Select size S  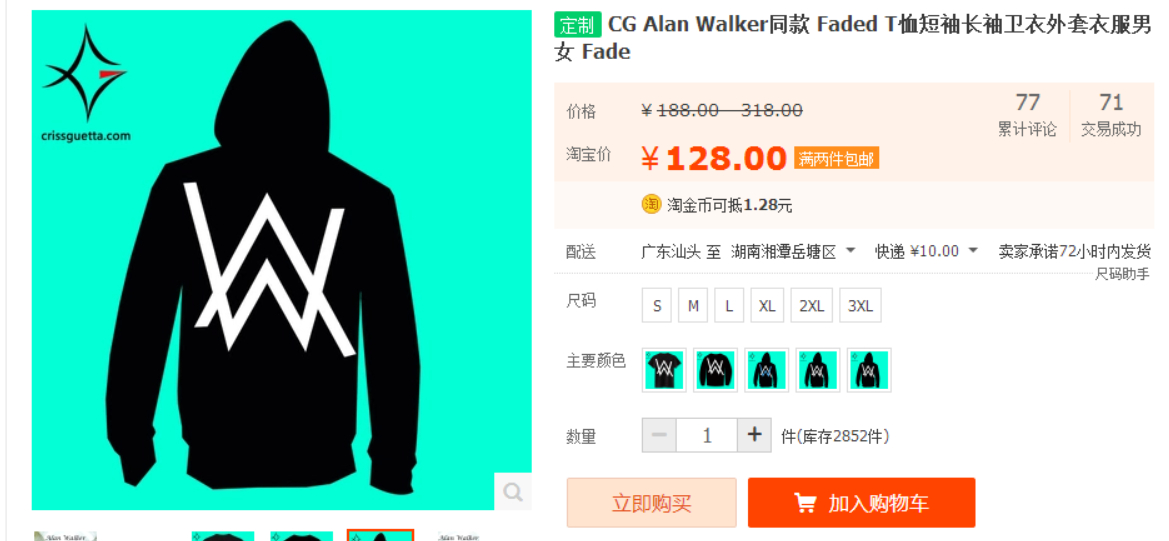click(x=657, y=306)
